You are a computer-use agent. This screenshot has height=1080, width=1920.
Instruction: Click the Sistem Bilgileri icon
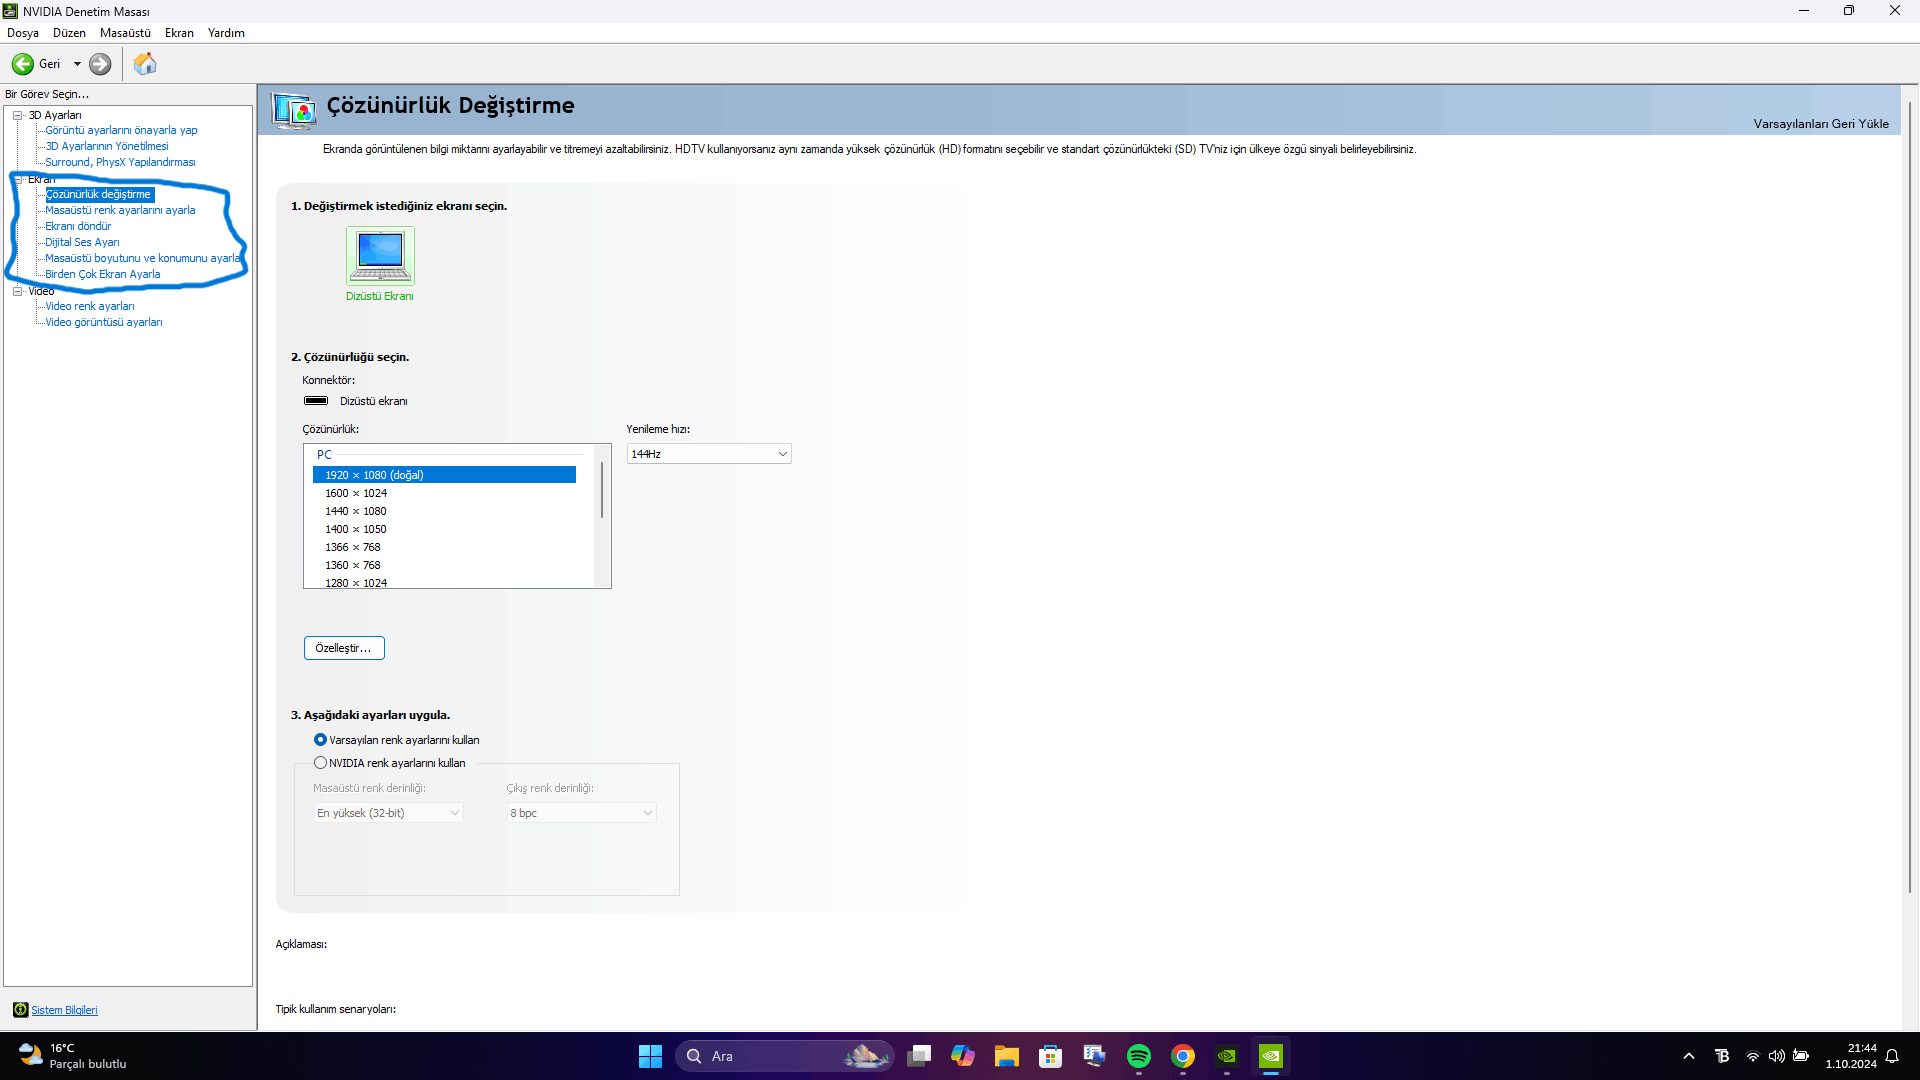point(20,1010)
